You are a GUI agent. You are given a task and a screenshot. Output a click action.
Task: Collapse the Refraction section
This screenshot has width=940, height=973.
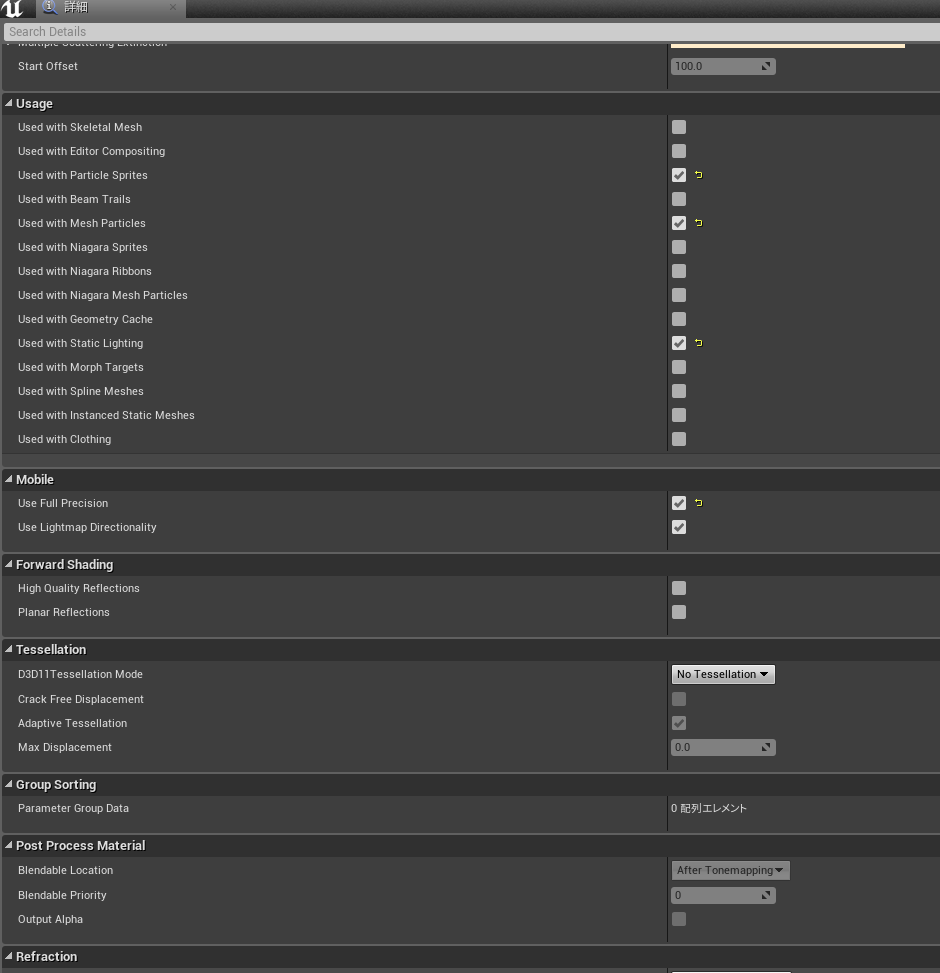[x=9, y=956]
